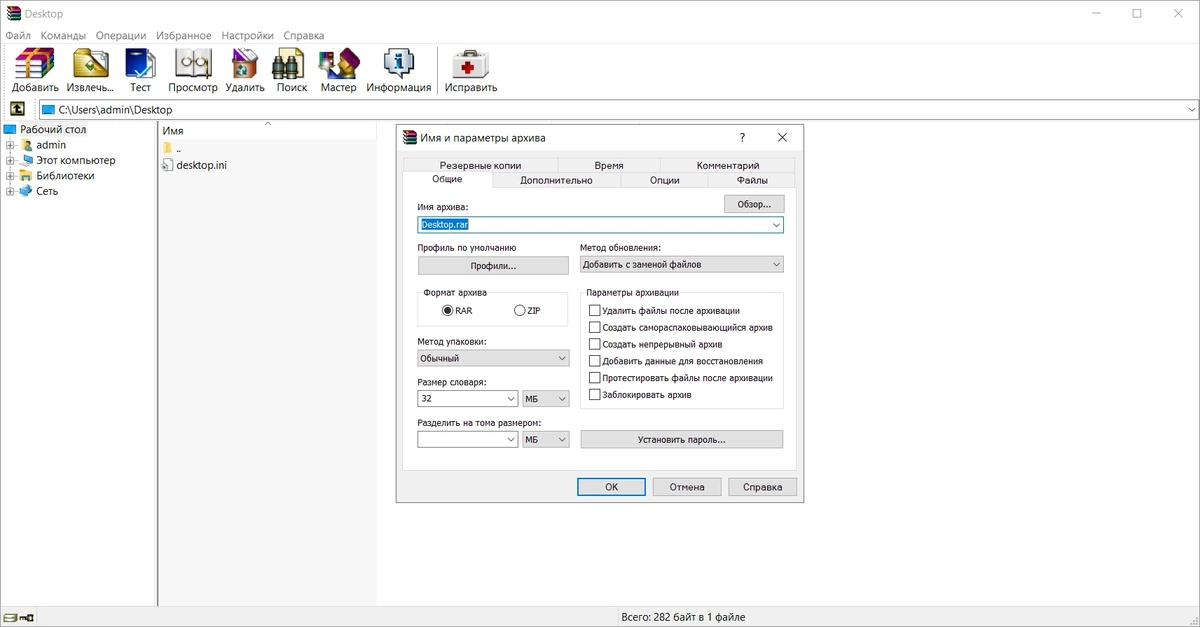Enable Добавить данные для восстановления
Viewport: 1200px width, 627px height.
[x=595, y=361]
